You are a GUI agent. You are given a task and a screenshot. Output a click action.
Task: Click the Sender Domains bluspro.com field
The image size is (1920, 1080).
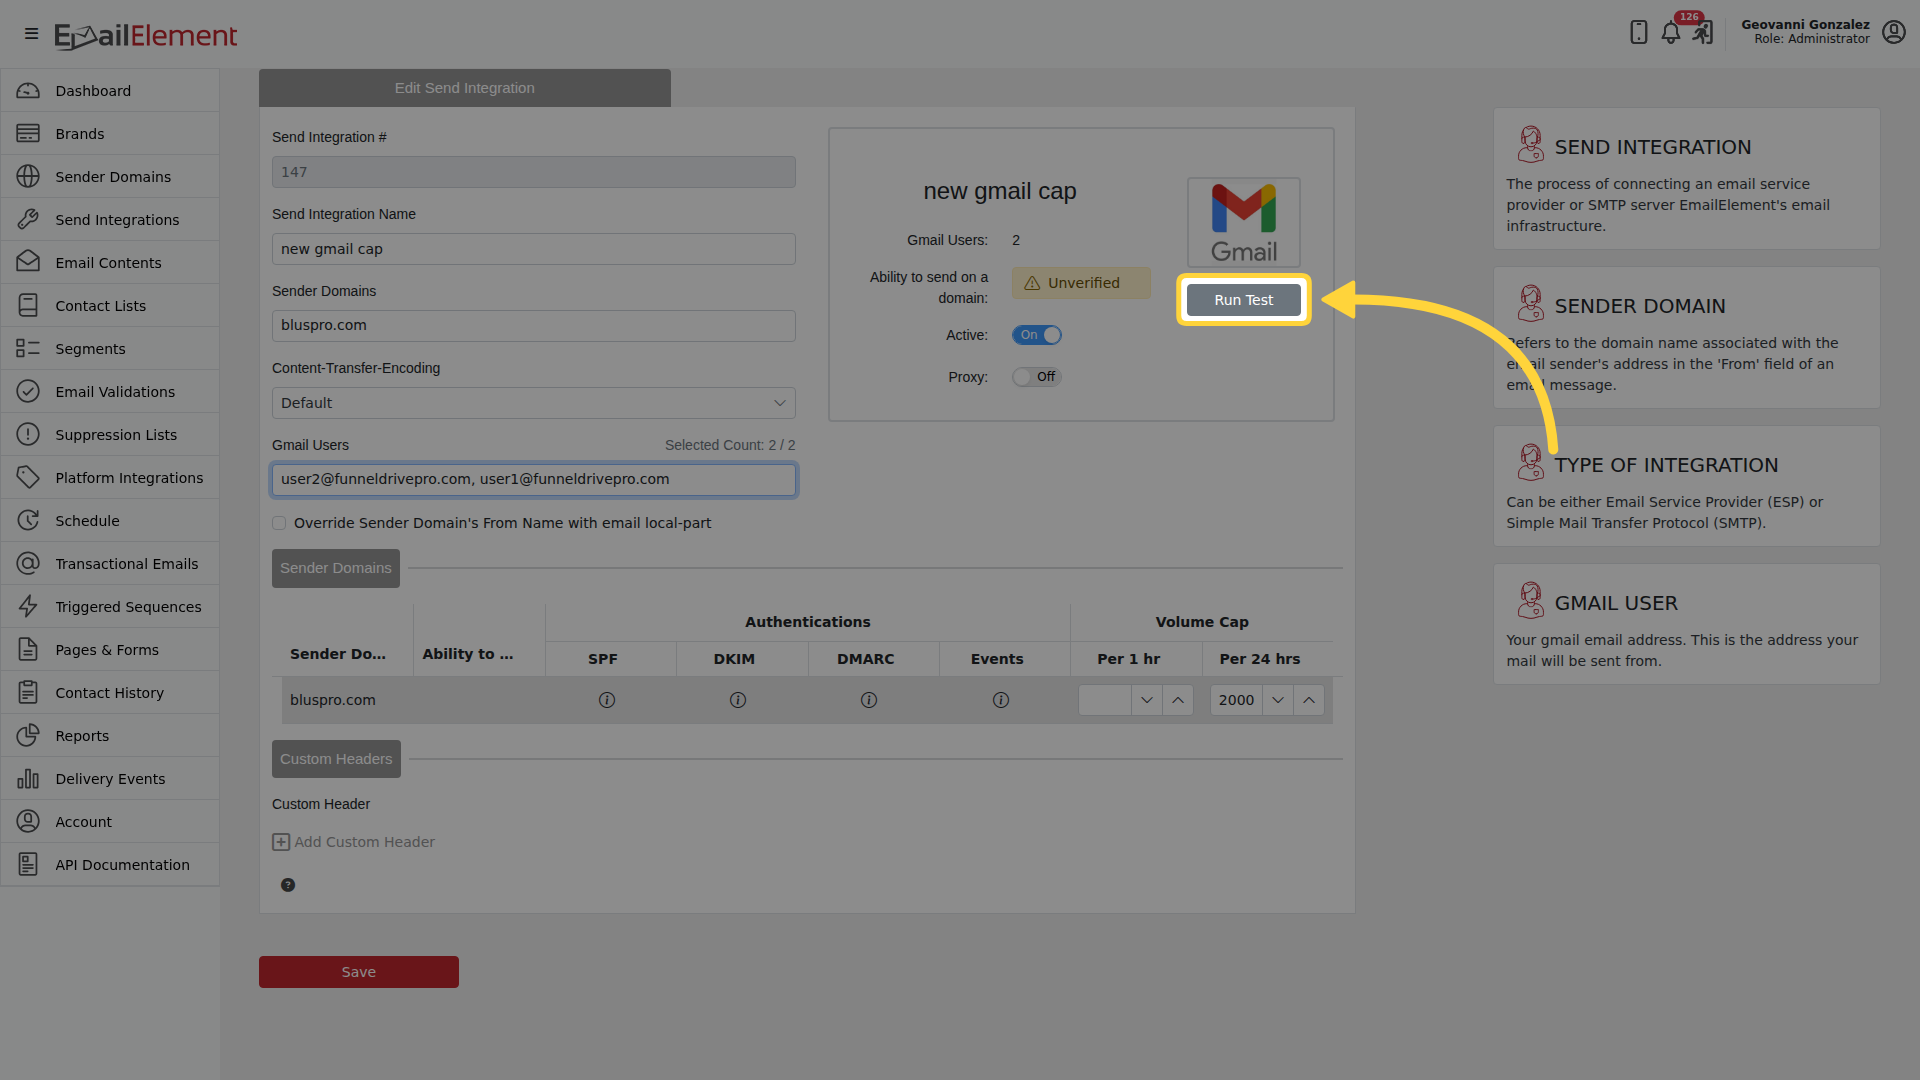(x=534, y=326)
